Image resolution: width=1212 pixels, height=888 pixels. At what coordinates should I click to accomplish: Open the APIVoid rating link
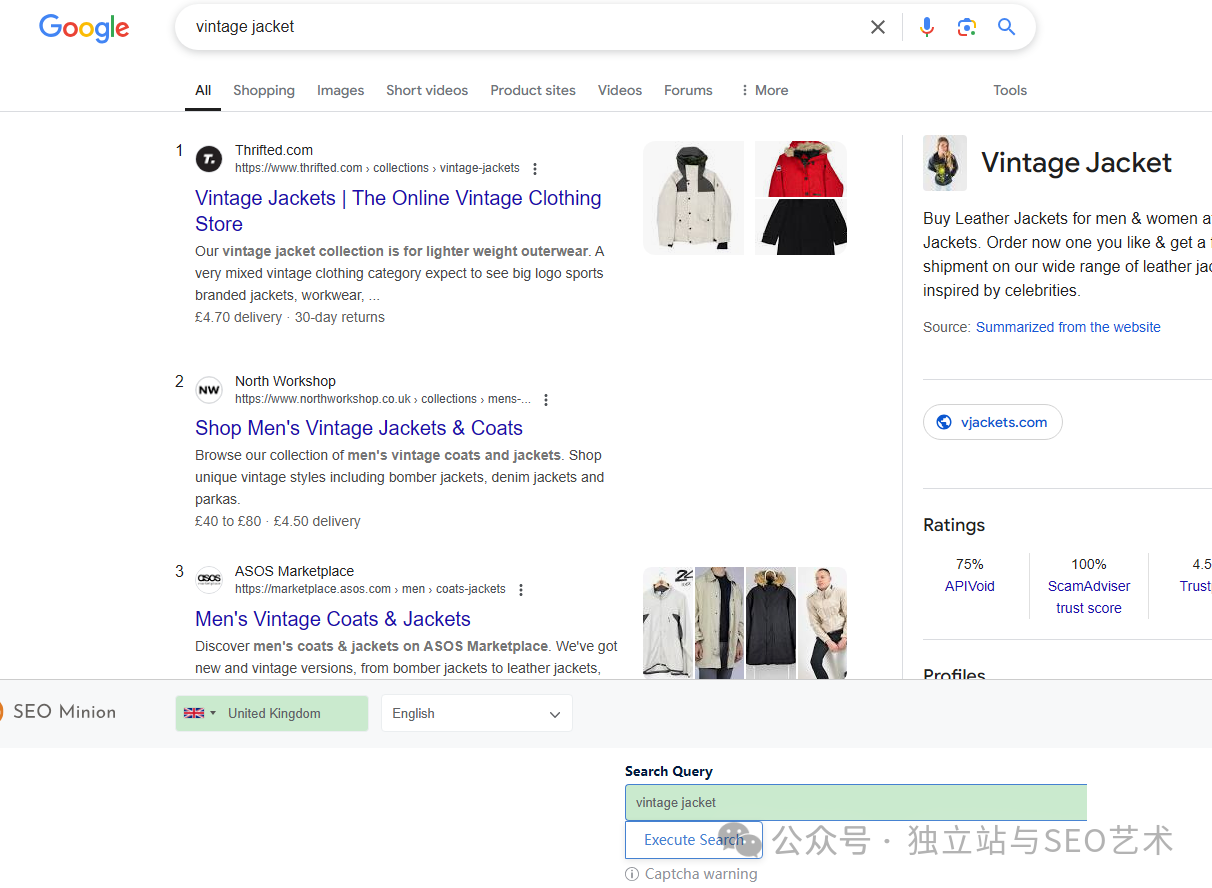tap(970, 586)
